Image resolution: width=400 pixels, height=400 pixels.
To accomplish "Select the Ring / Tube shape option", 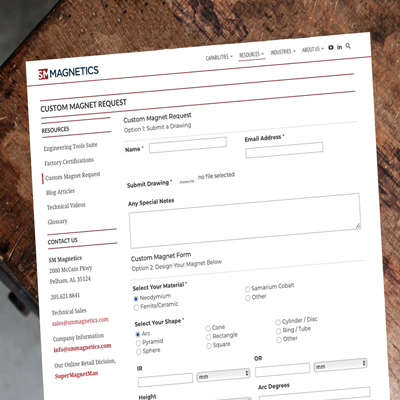I will pos(279,331).
